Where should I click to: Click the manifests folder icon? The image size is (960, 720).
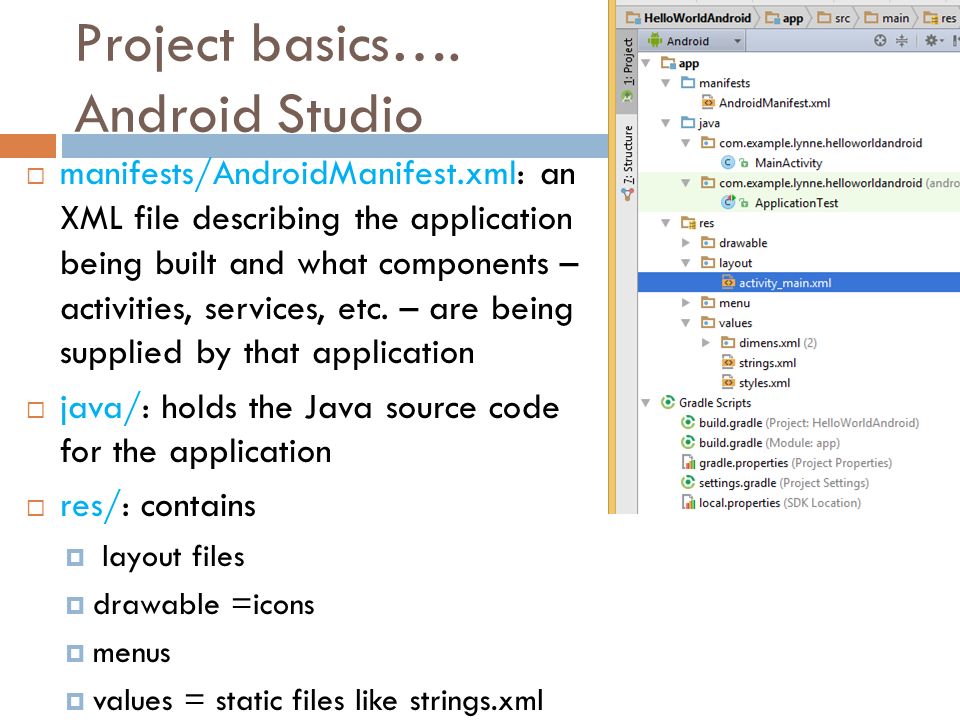(x=688, y=83)
